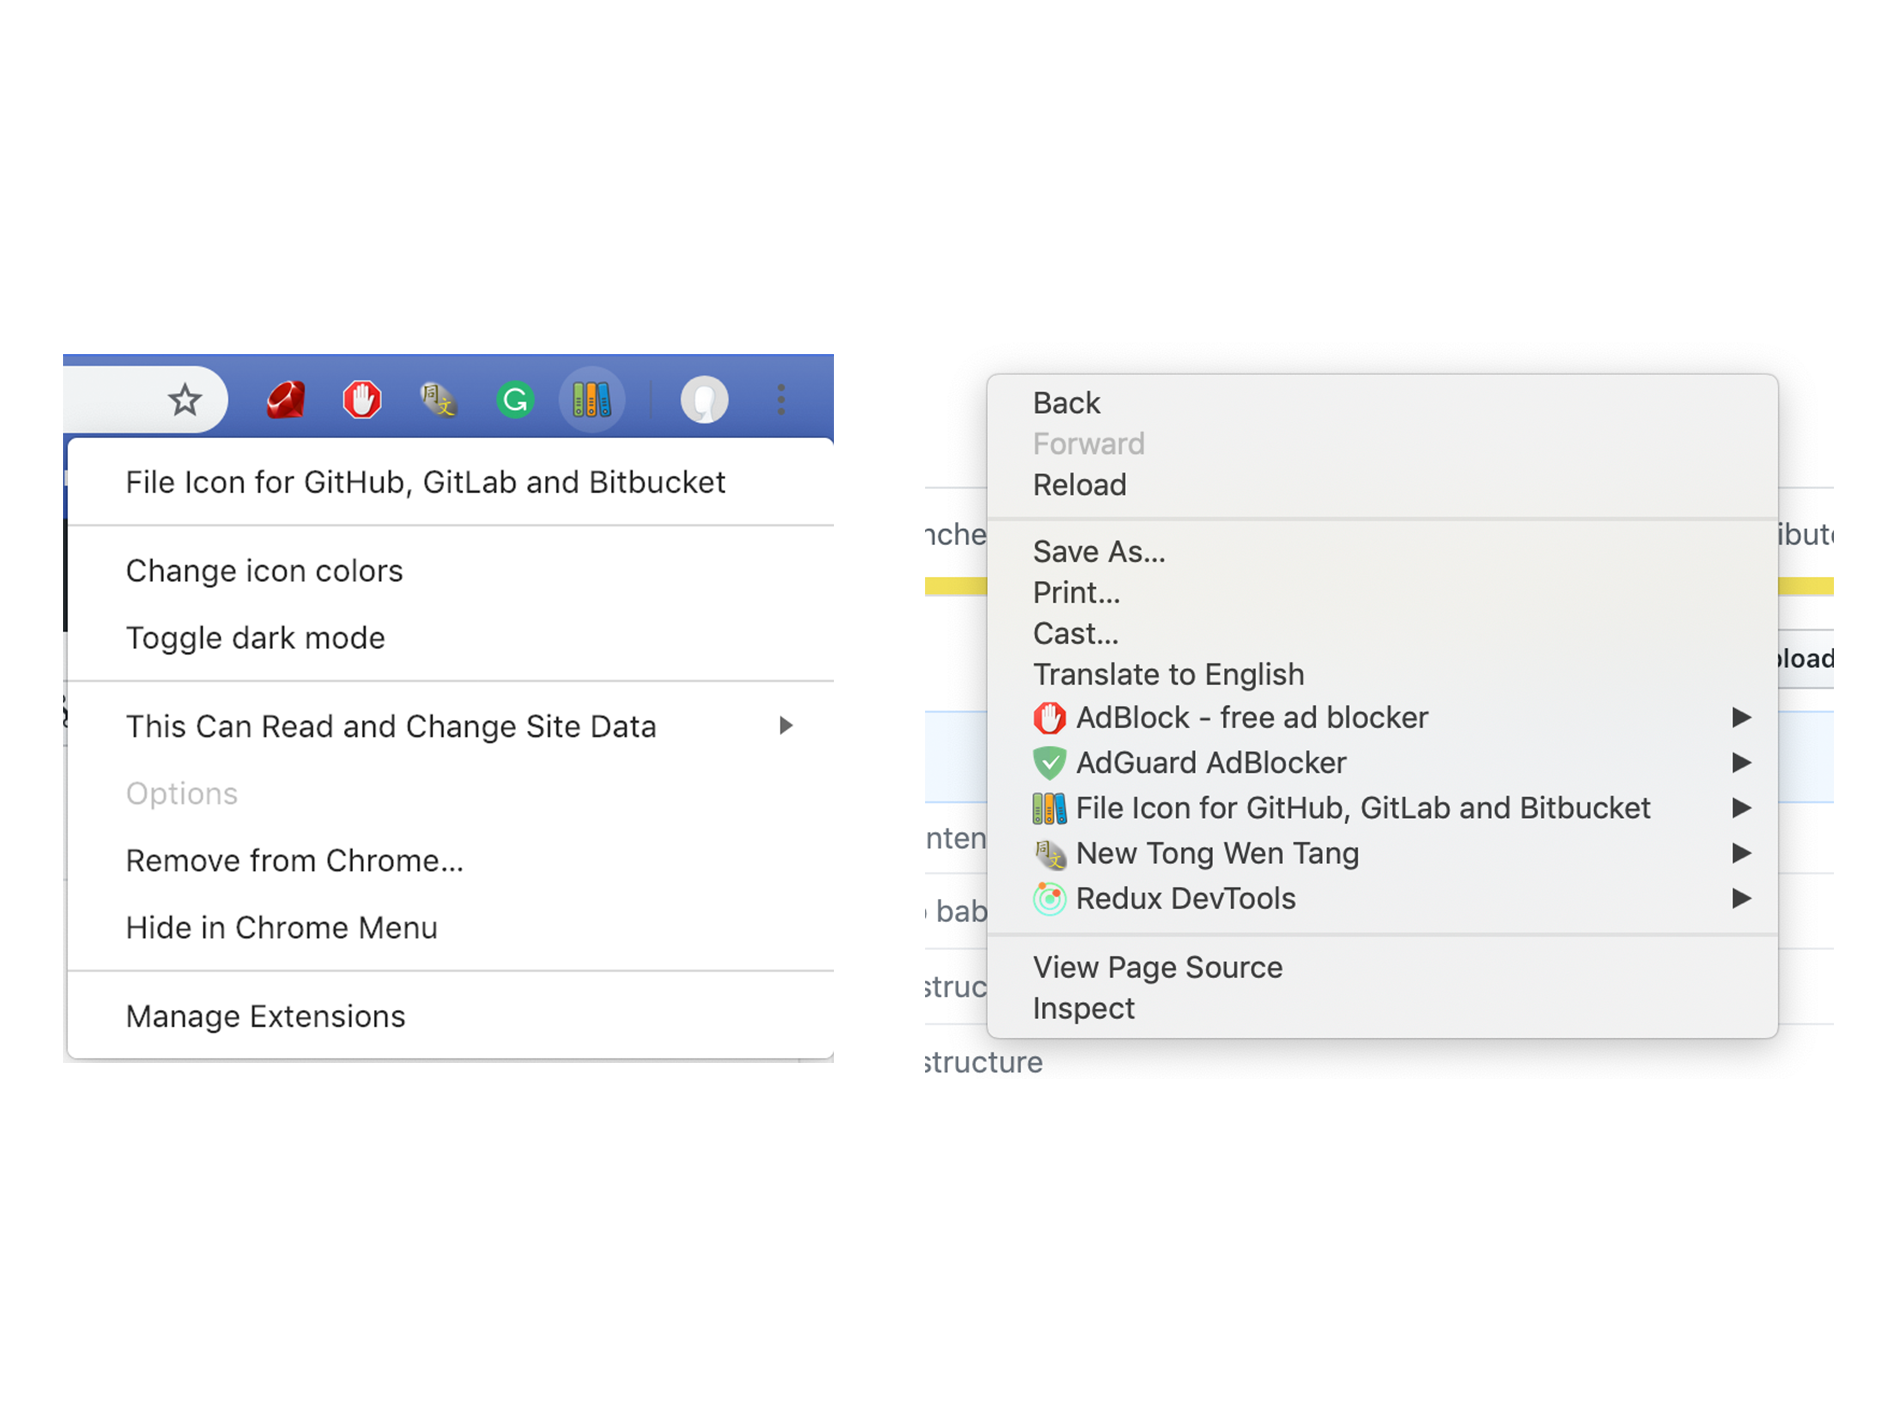The height and width of the screenshot is (1417, 1890).
Task: Expand the AdGuard AdBlocker submenu arrow
Action: point(1741,763)
